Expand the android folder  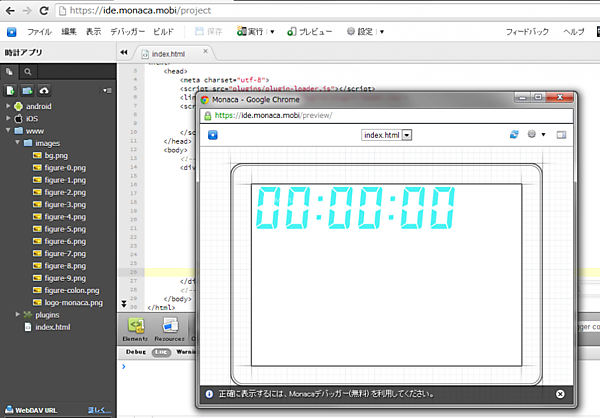point(8,105)
